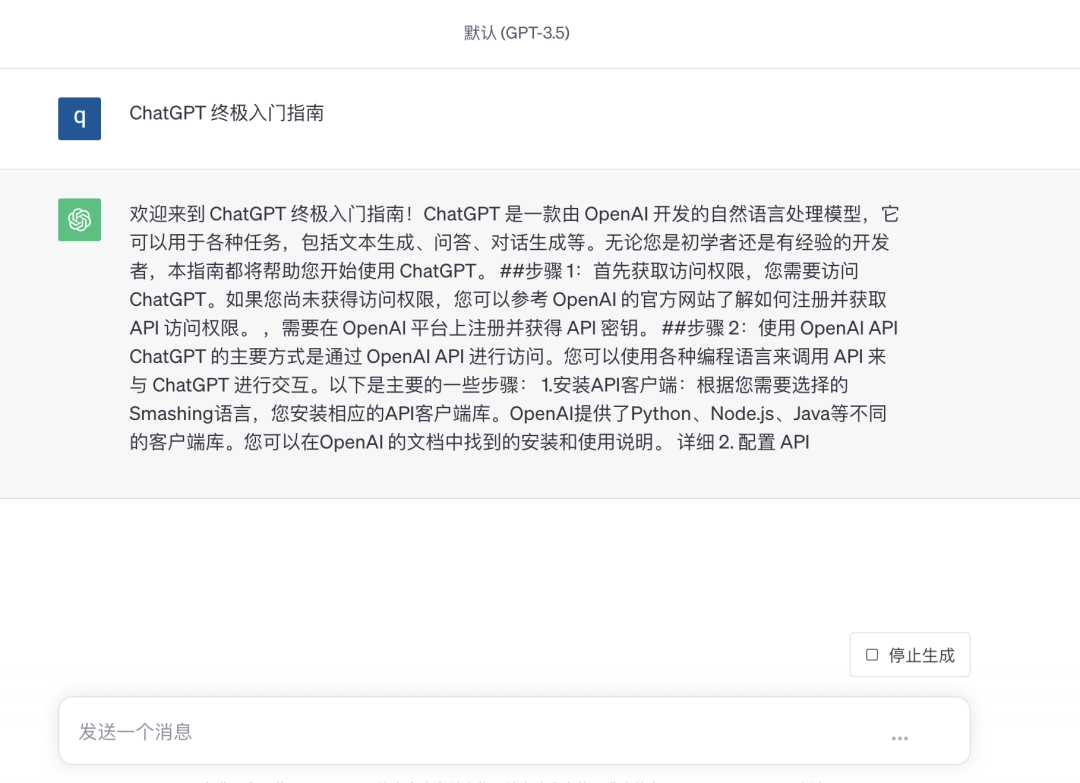The width and height of the screenshot is (1080, 783).
Task: Click the trailing "详细 2. 配置 API" text
Action: click(x=743, y=442)
